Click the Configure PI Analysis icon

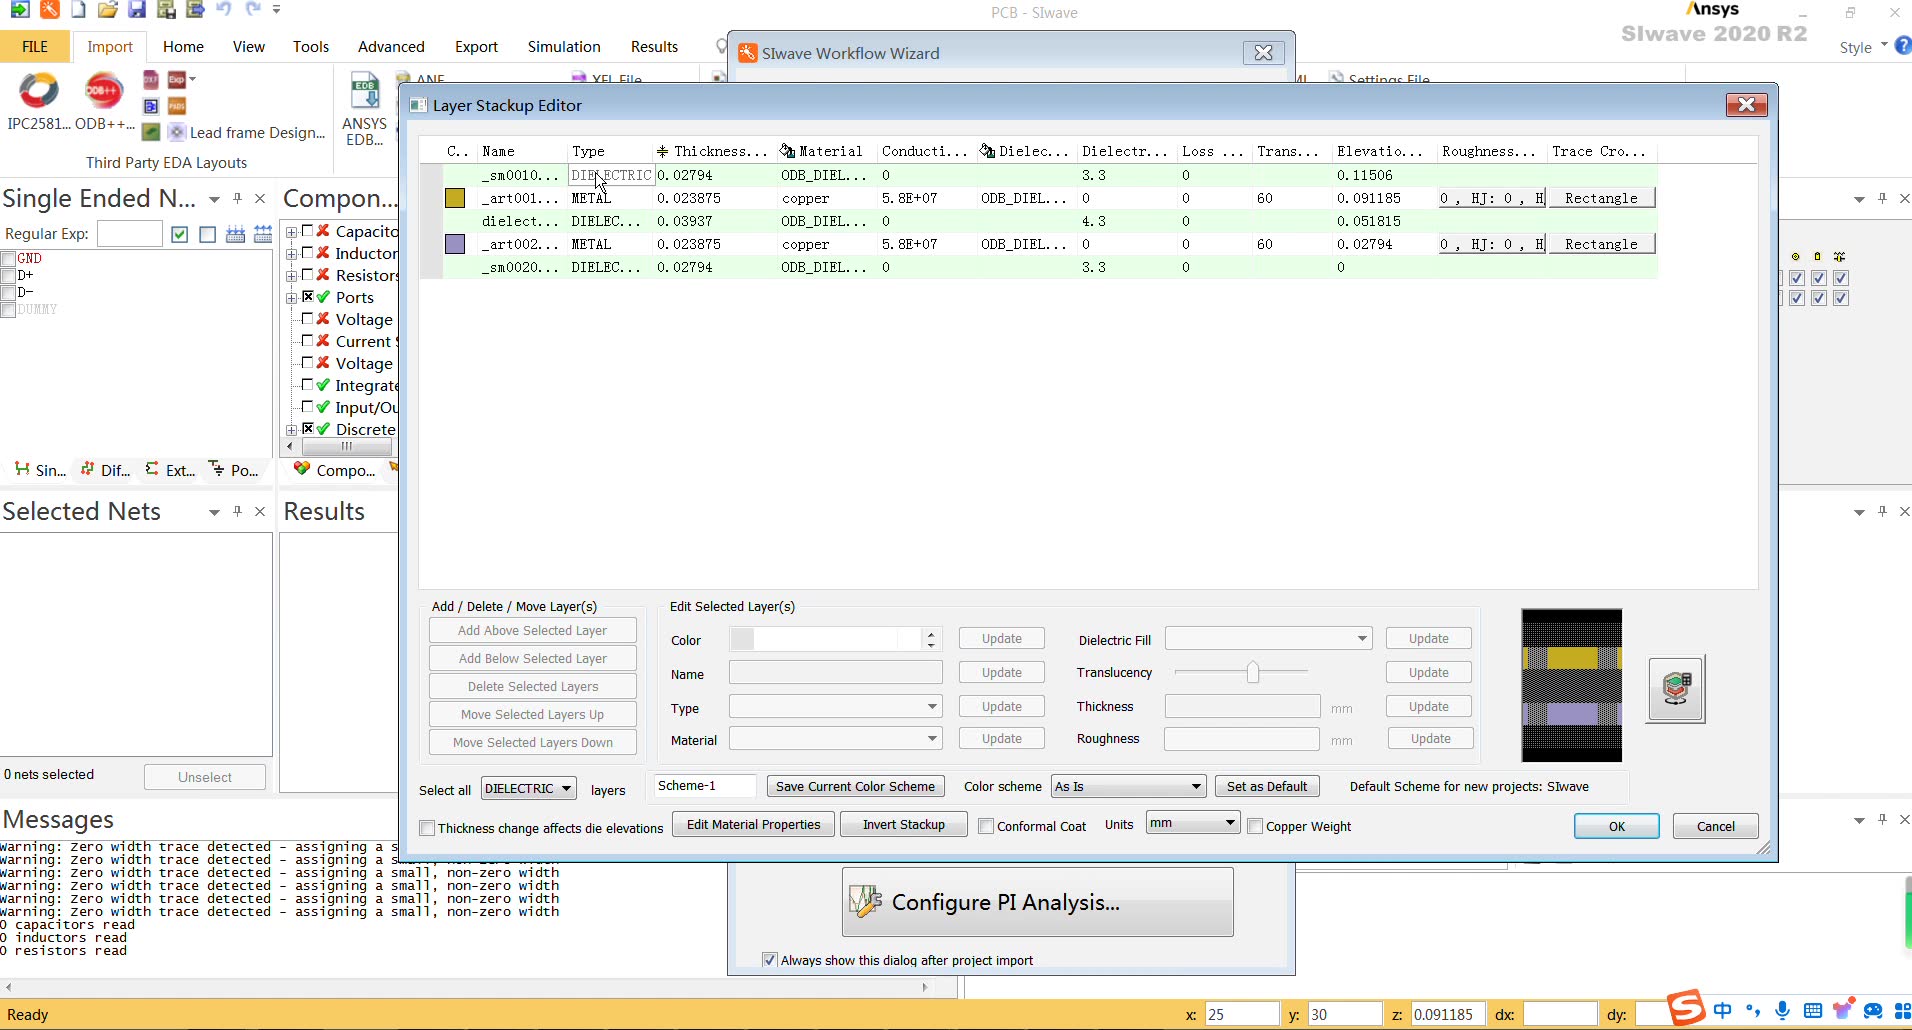point(865,901)
